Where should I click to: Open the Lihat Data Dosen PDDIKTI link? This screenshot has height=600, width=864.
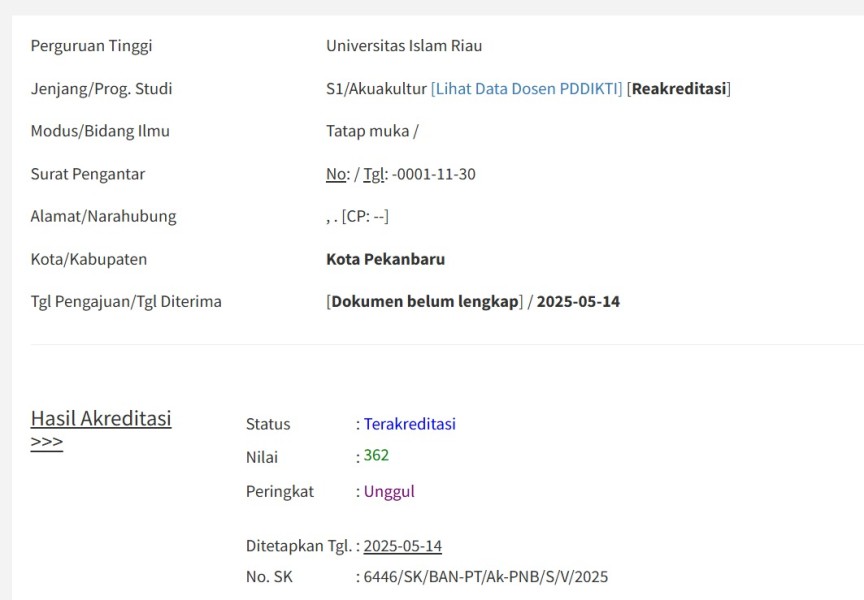tap(526, 89)
